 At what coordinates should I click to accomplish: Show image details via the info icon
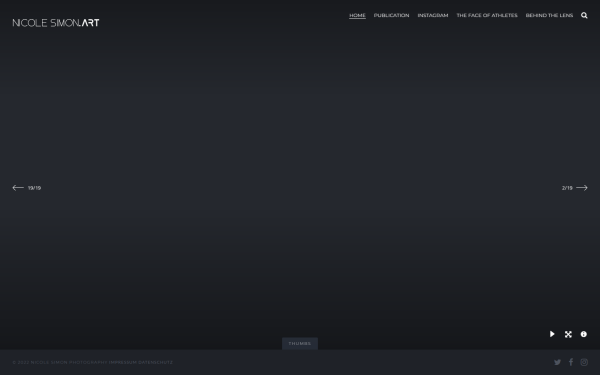(x=584, y=334)
